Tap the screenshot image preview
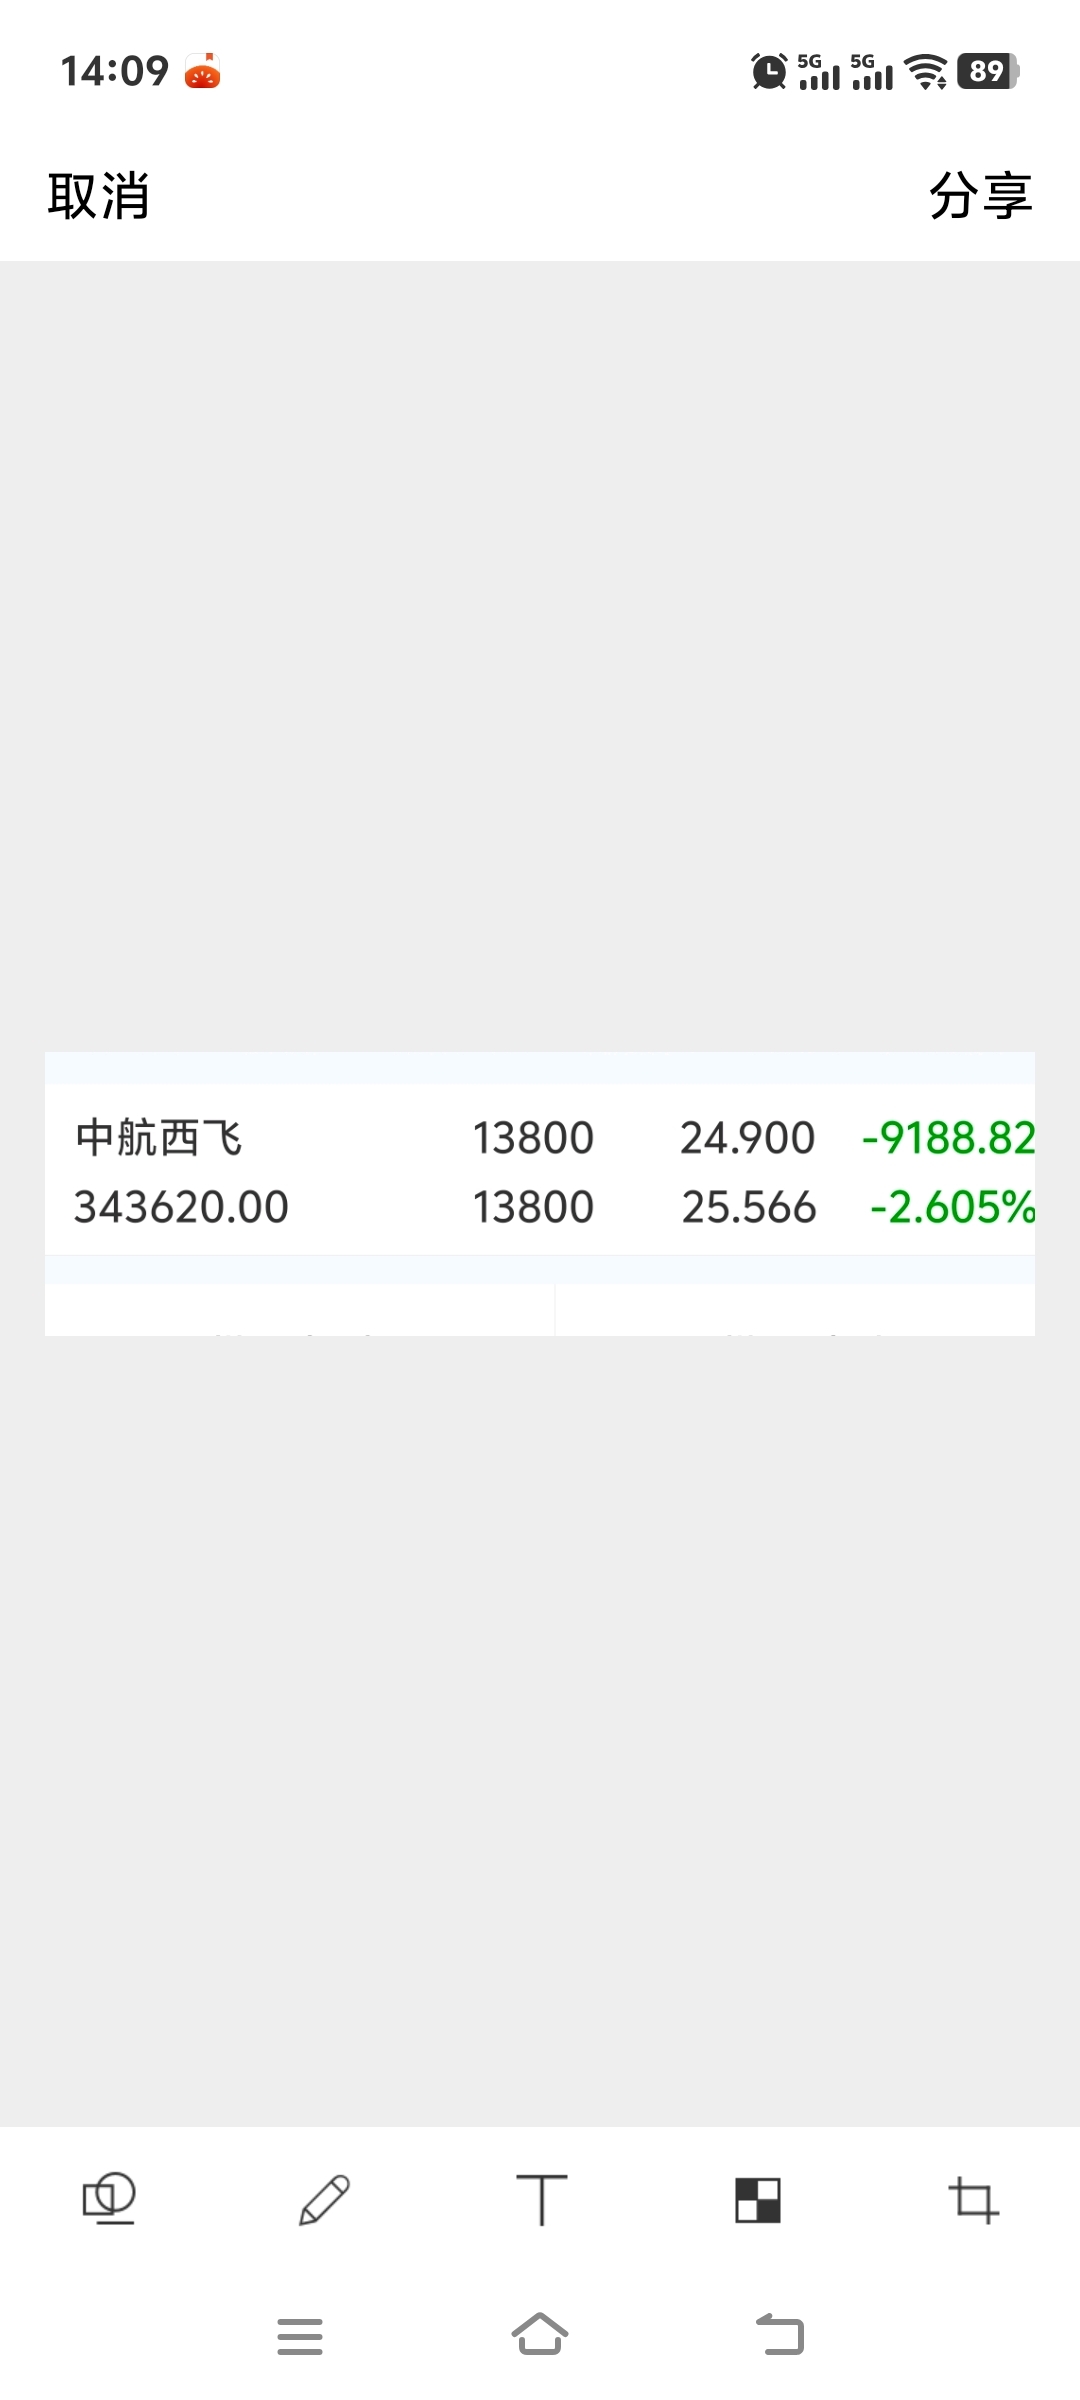 (540, 1194)
